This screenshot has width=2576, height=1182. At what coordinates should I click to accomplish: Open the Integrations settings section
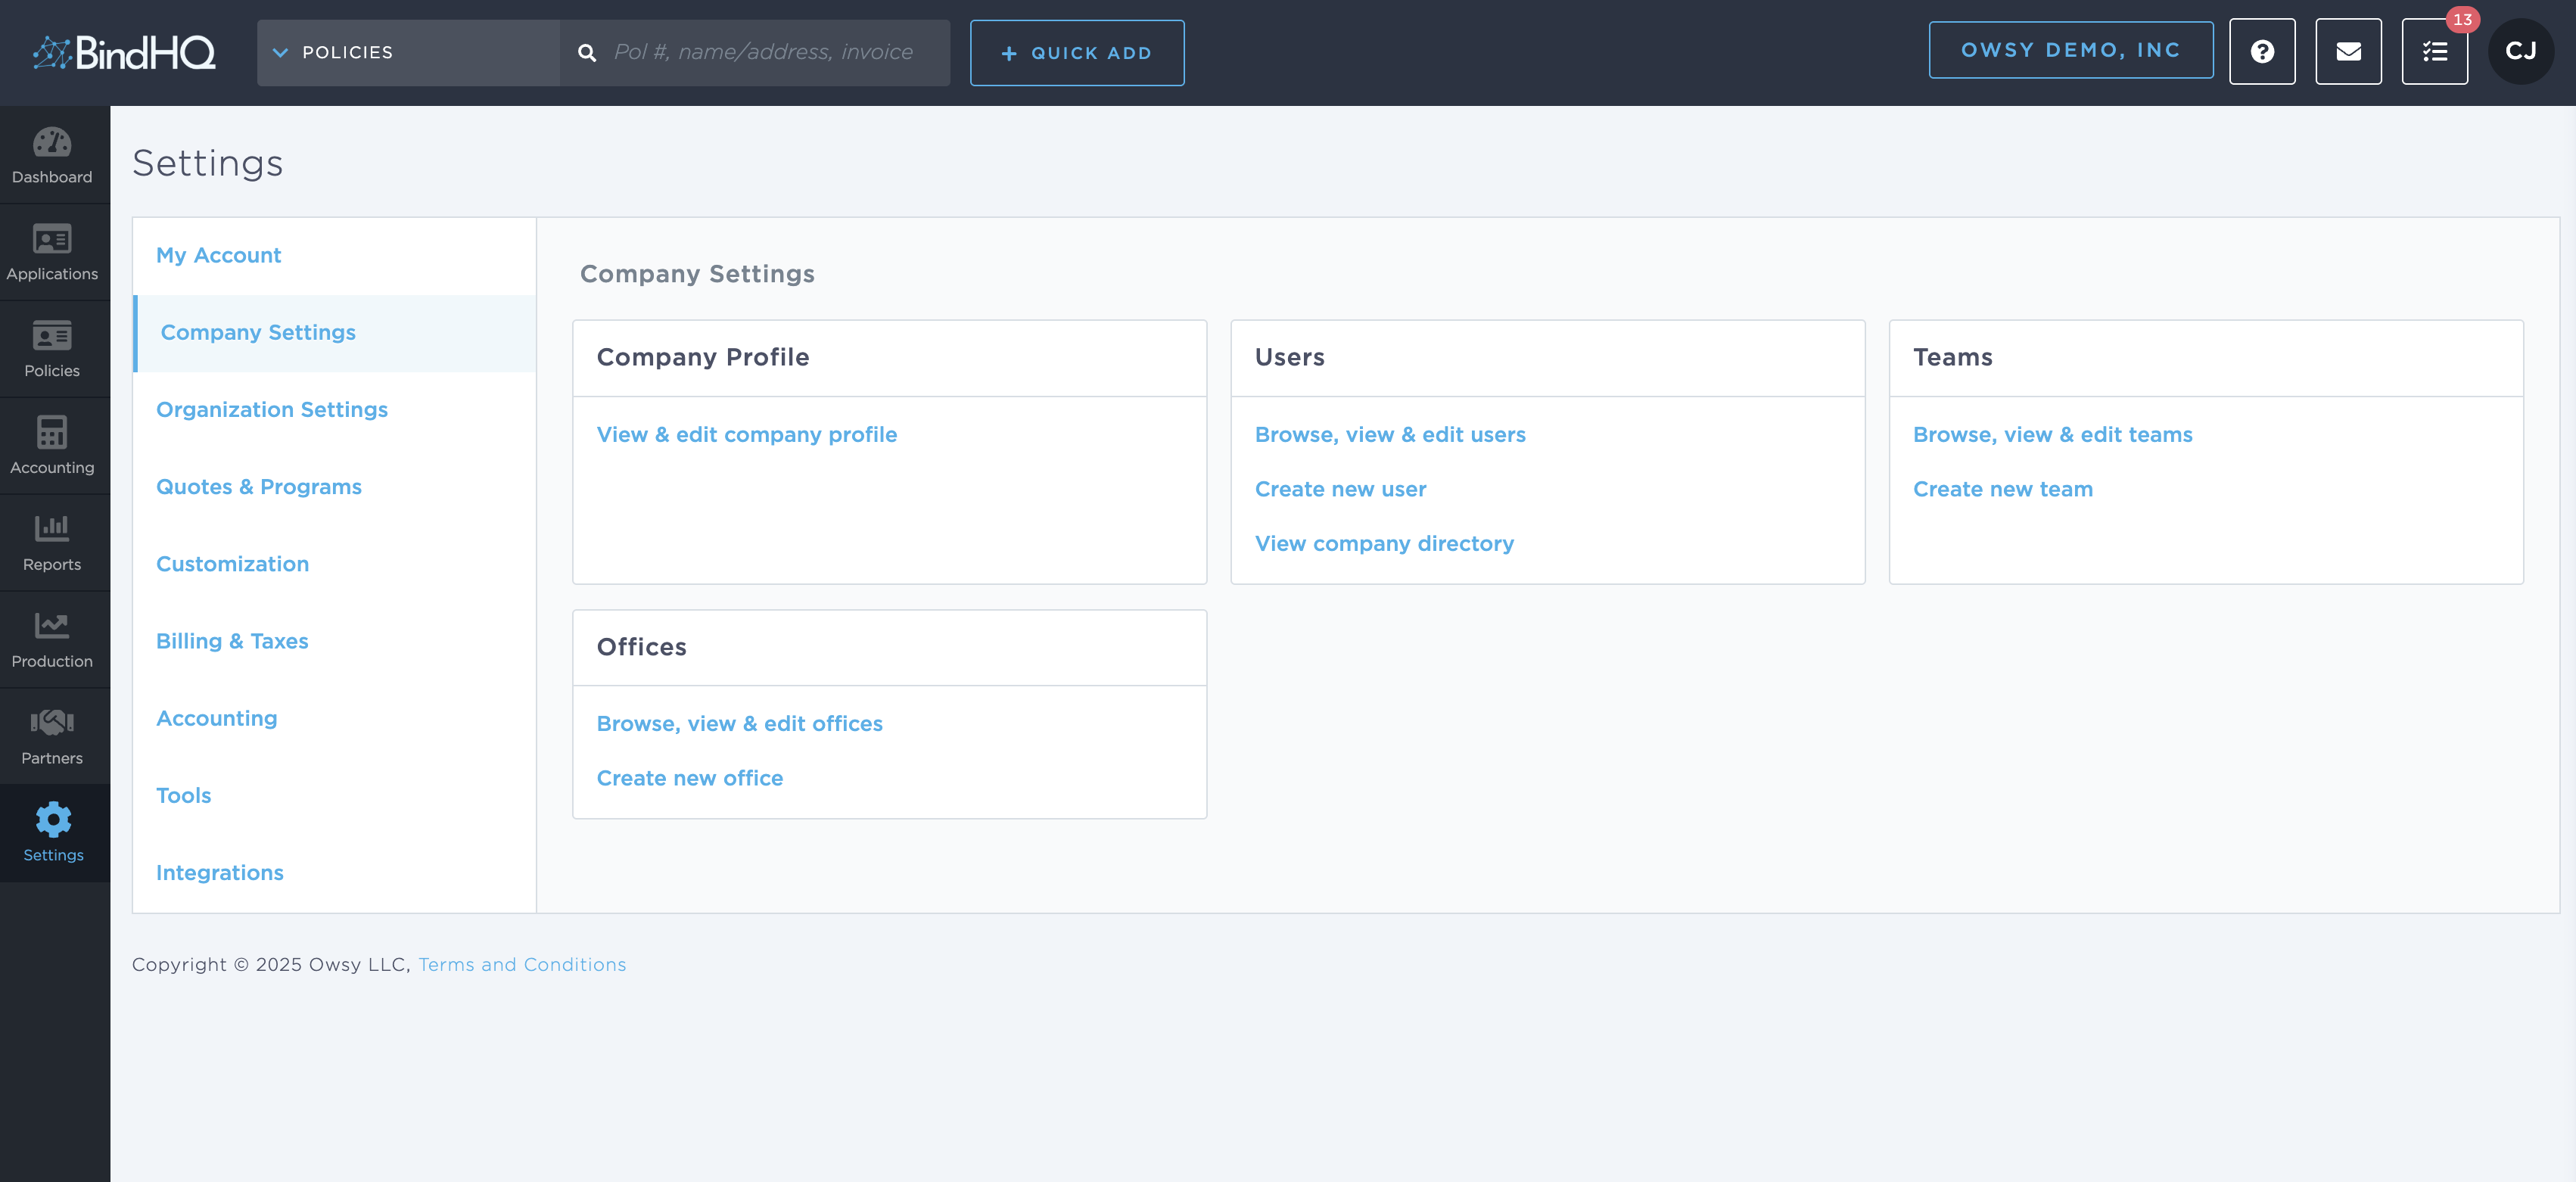pyautogui.click(x=220, y=872)
